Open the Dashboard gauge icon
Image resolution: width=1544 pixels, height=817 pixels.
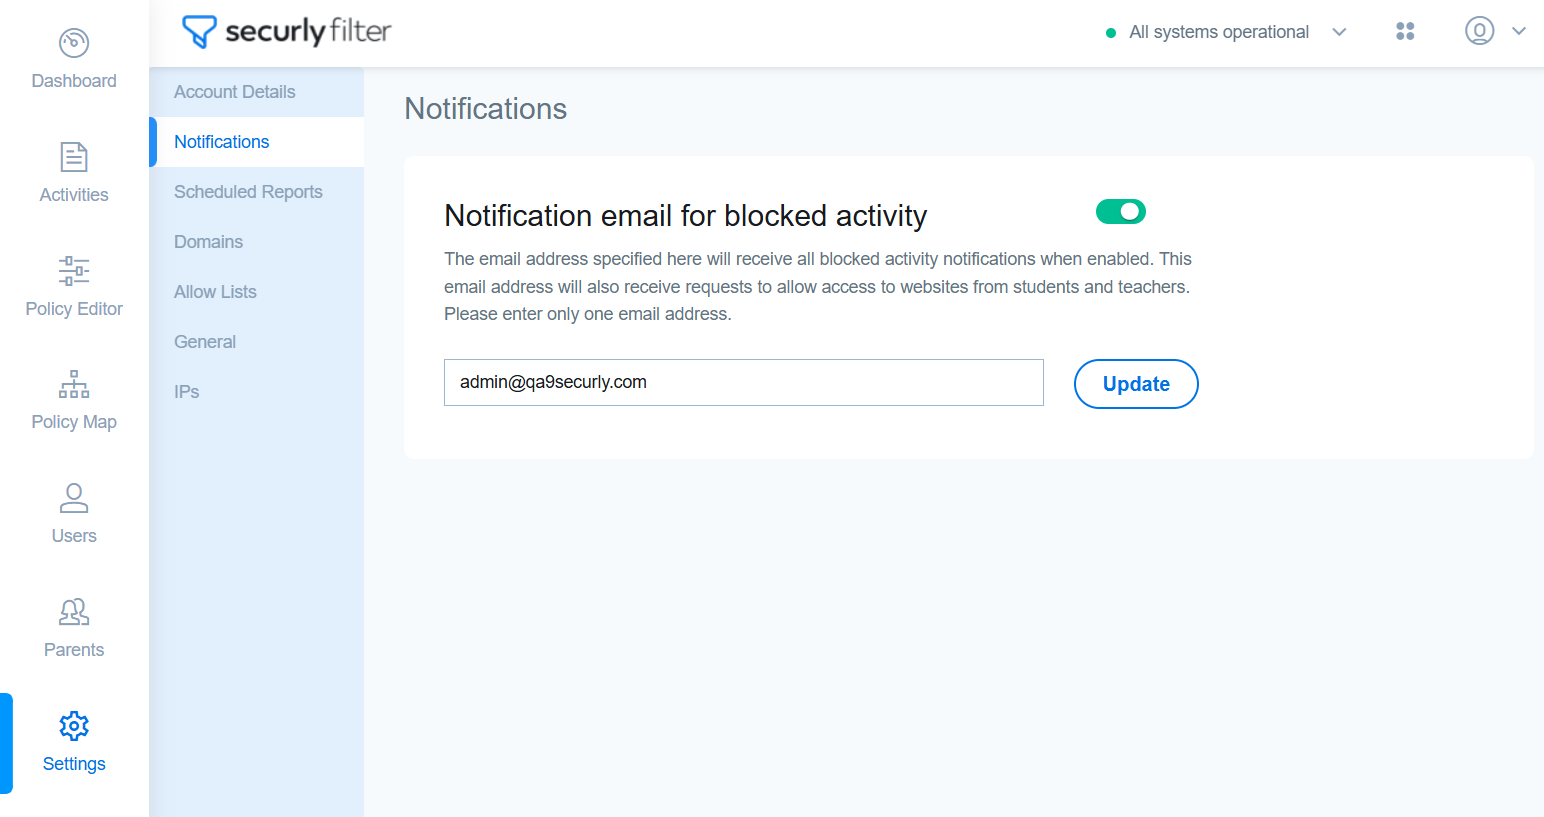(x=74, y=43)
